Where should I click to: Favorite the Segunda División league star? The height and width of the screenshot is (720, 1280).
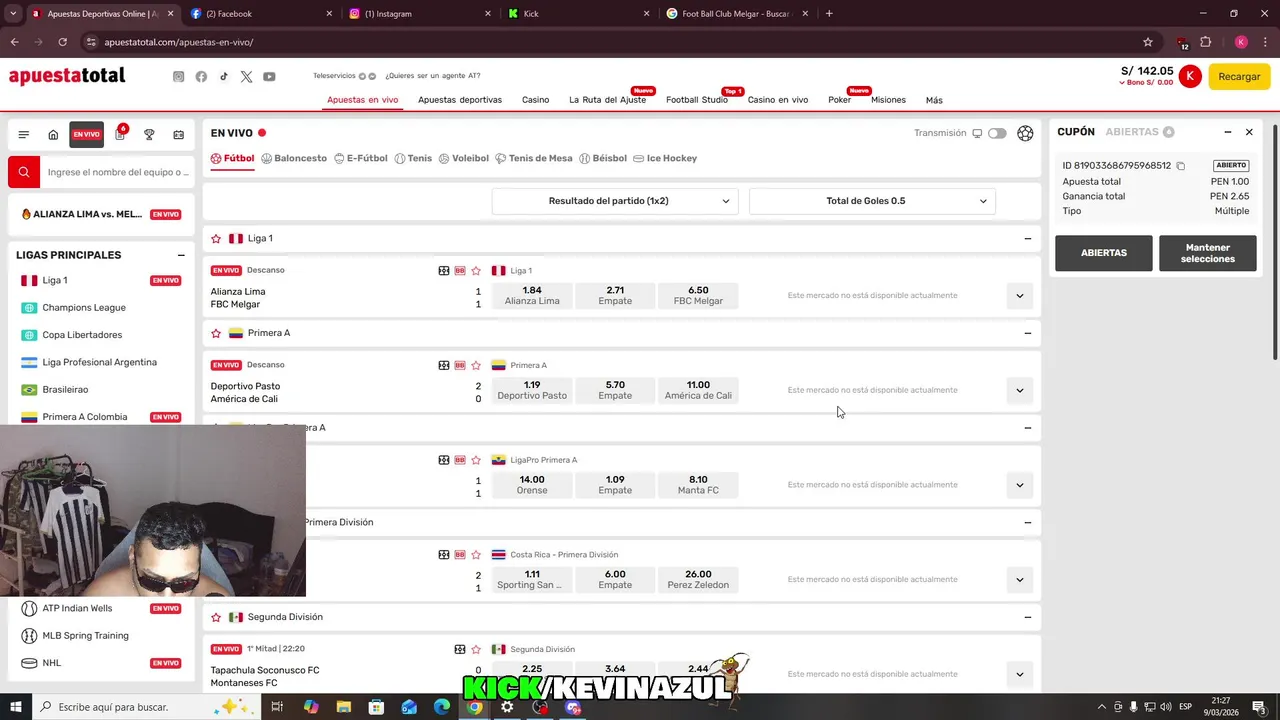216,617
